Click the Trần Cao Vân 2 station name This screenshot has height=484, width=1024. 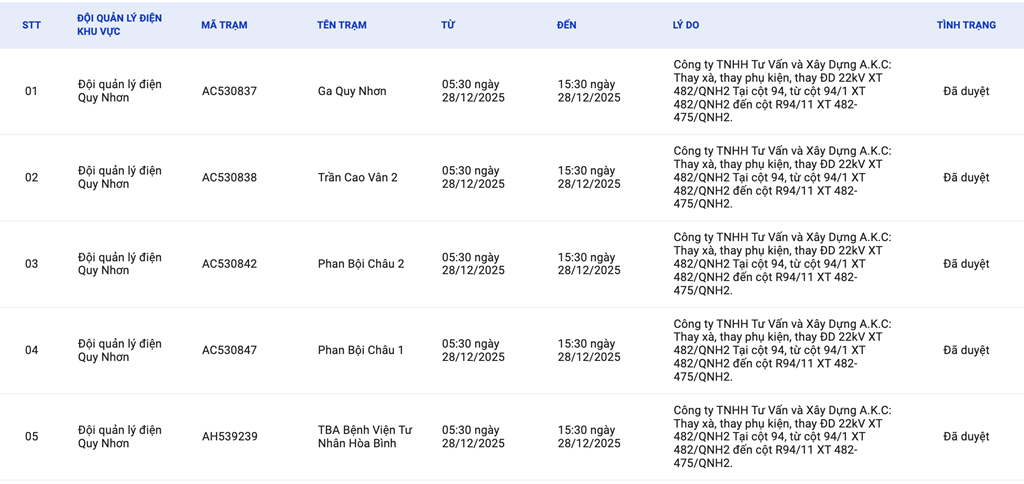358,178
